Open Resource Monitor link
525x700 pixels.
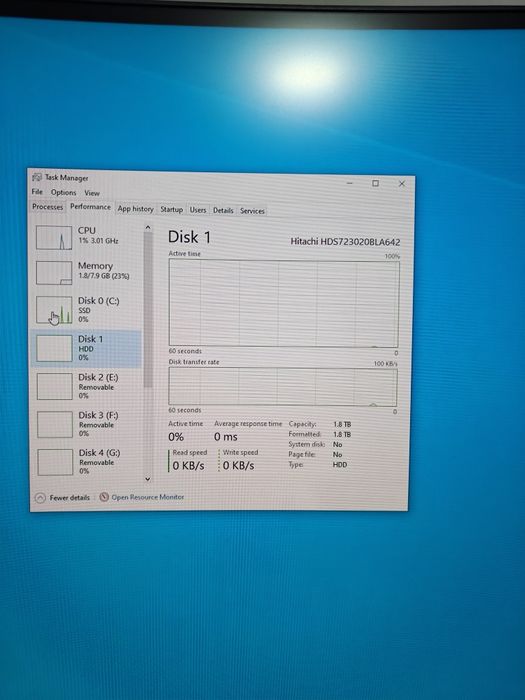148,497
